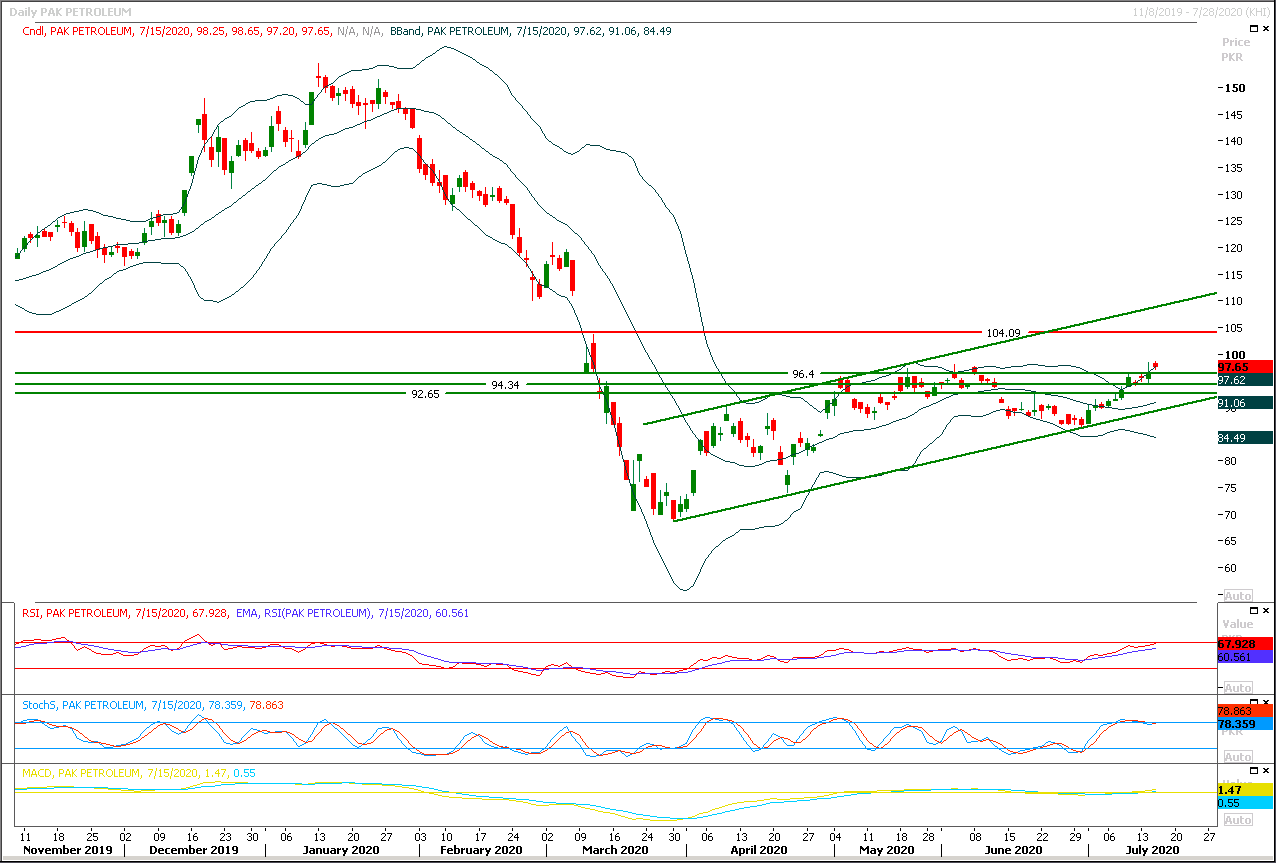Click the StochS value tag 78.863
This screenshot has height=863, width=1276.
(x=1244, y=710)
